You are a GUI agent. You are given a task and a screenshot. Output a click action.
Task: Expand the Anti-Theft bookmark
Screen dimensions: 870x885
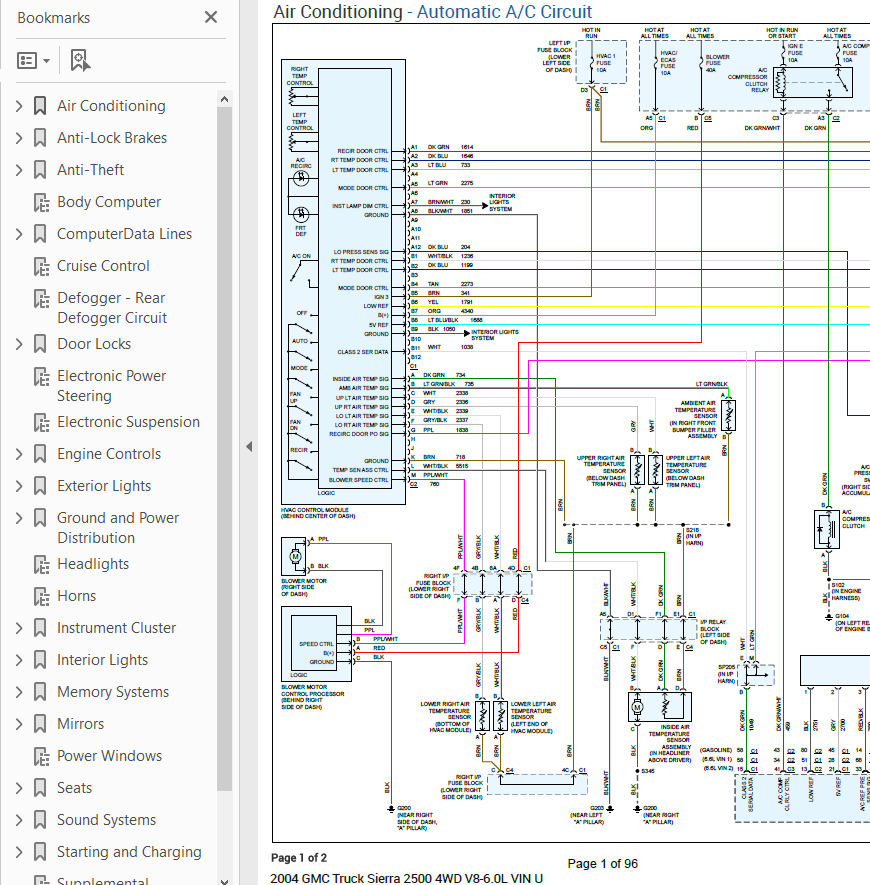[x=19, y=170]
